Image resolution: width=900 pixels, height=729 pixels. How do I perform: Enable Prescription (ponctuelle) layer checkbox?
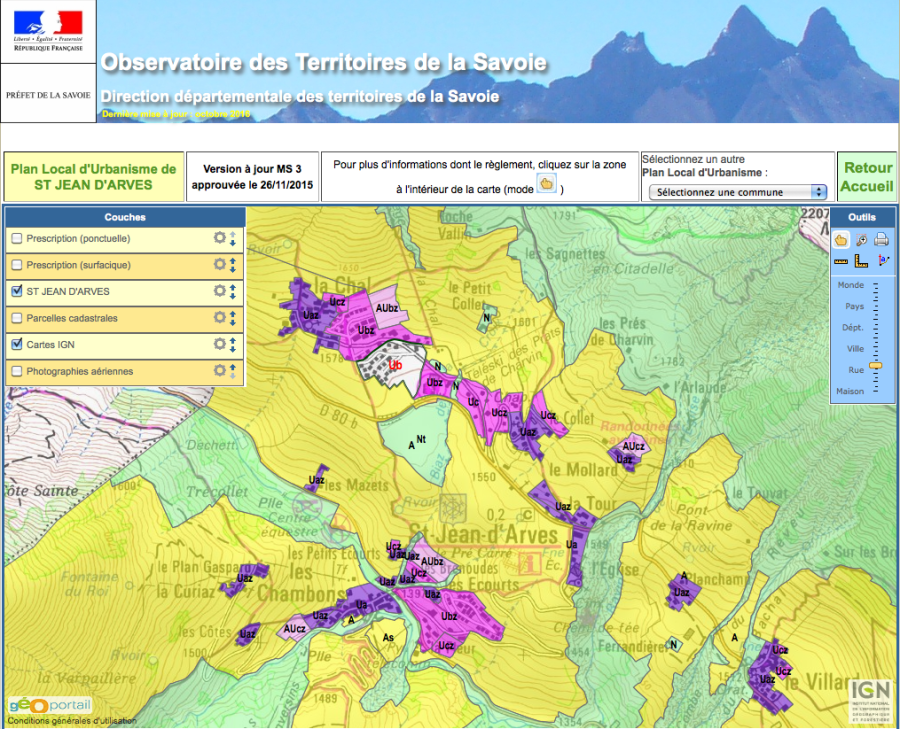(17, 239)
